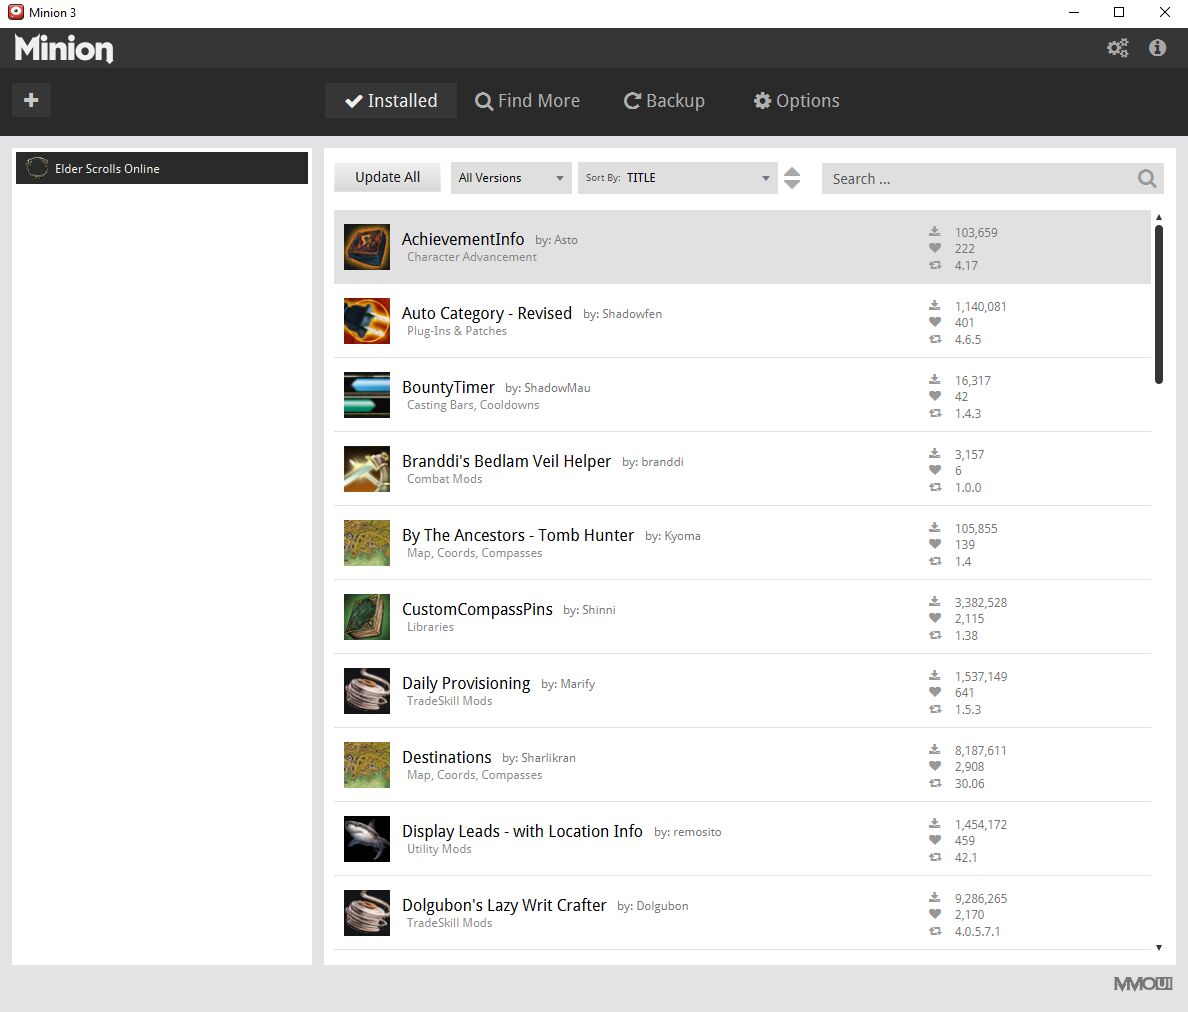Select Branddi's Bedlam Veil Helper title
Image resolution: width=1188 pixels, height=1012 pixels.
(506, 461)
